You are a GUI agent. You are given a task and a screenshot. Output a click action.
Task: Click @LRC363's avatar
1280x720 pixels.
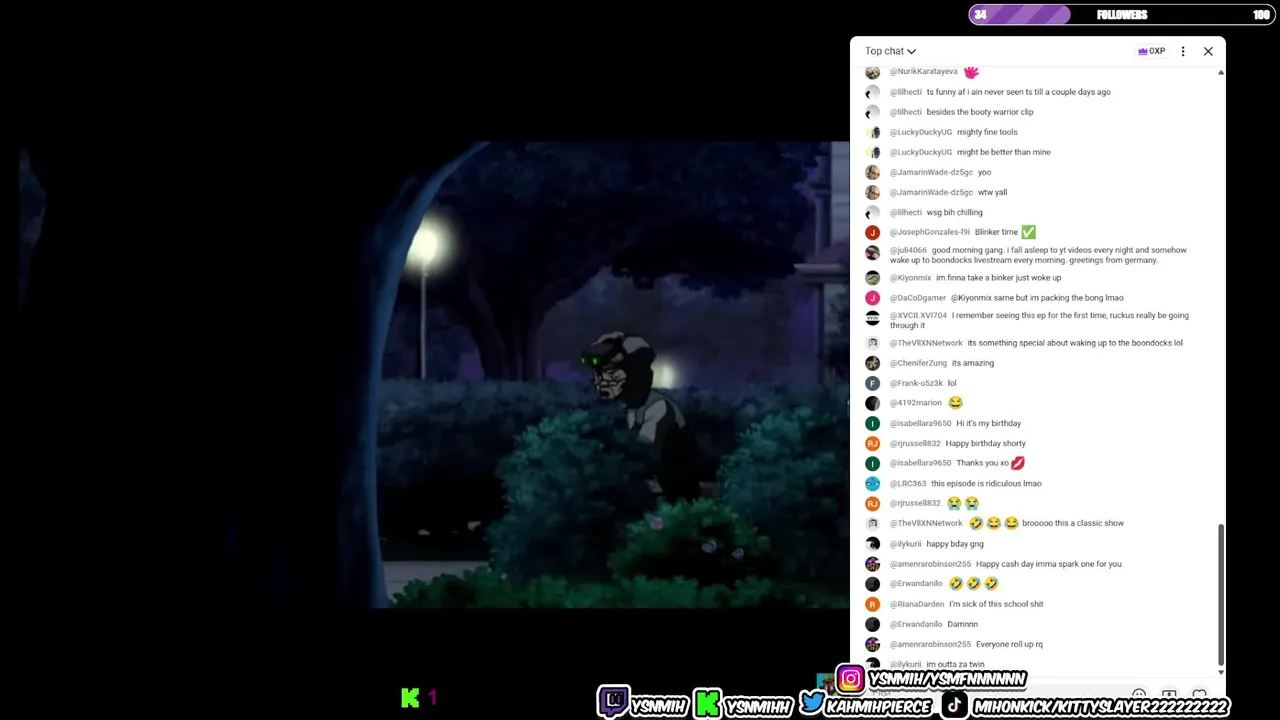coord(873,483)
